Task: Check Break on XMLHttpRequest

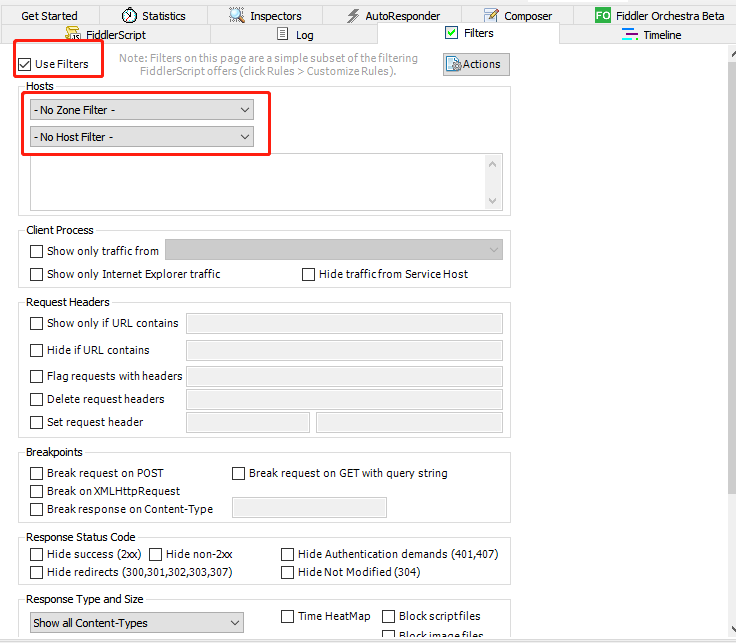Action: [36, 491]
